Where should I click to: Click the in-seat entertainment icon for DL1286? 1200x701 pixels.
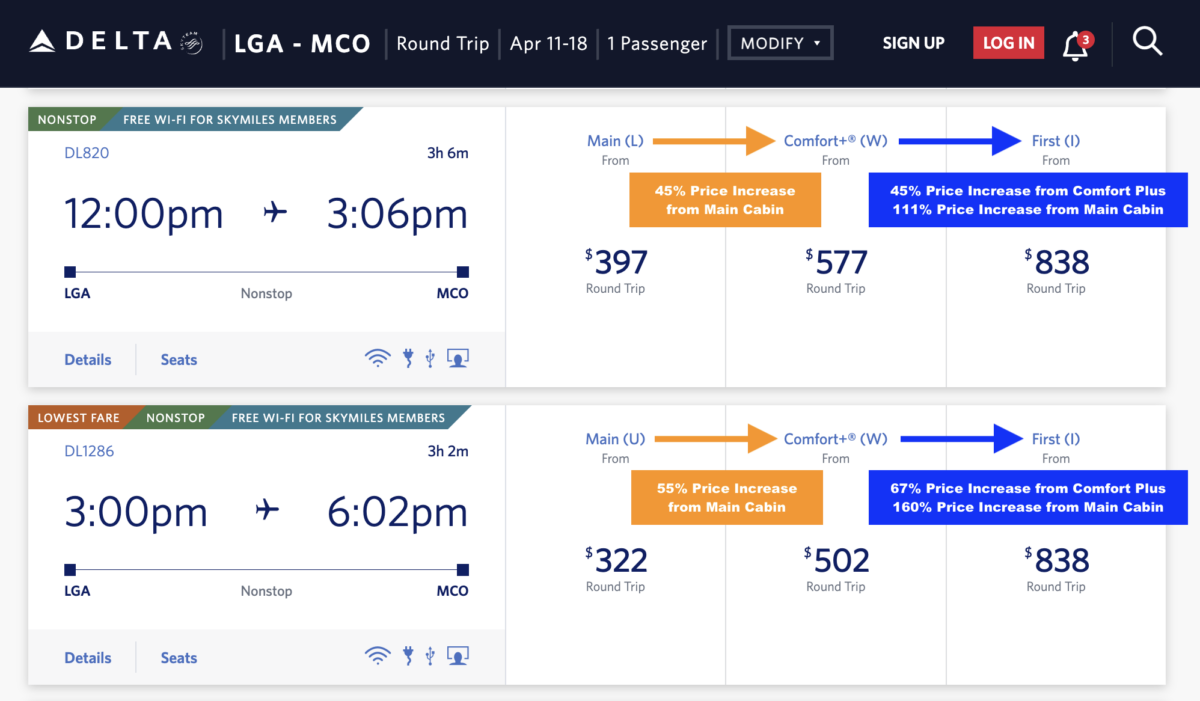457,656
